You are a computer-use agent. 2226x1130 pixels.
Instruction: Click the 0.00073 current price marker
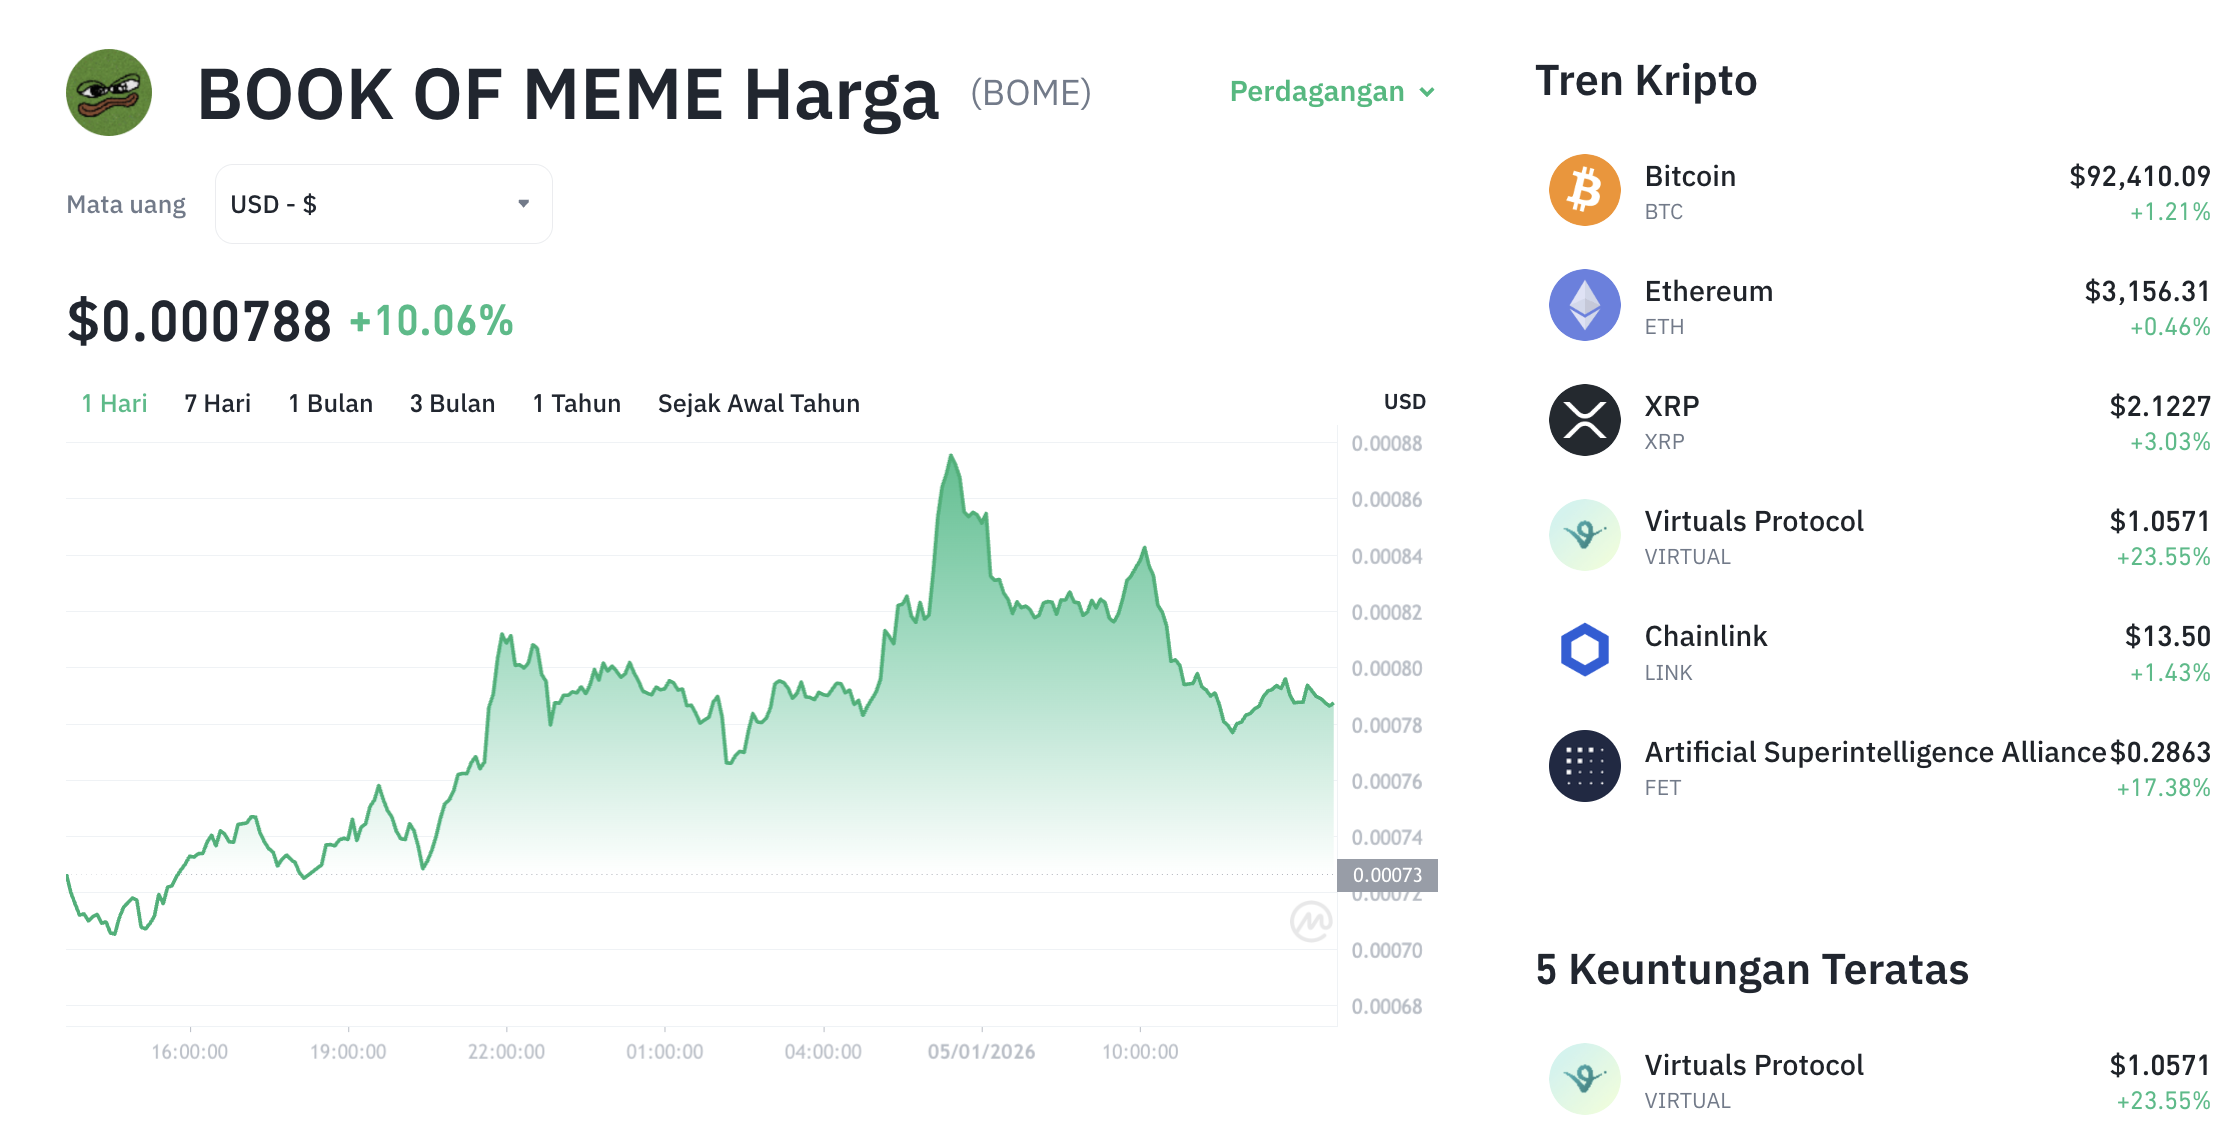pos(1388,875)
